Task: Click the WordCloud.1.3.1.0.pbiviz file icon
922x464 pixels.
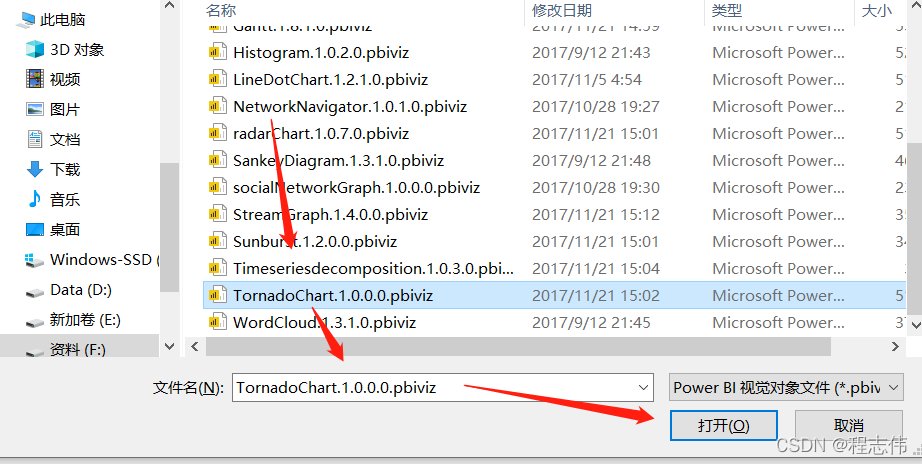Action: pos(218,322)
